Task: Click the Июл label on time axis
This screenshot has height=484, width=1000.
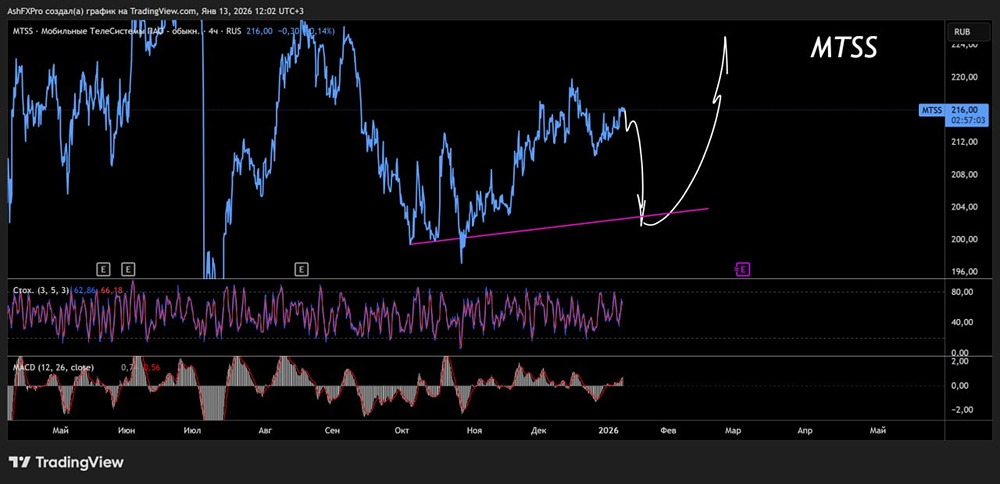Action: [192, 431]
